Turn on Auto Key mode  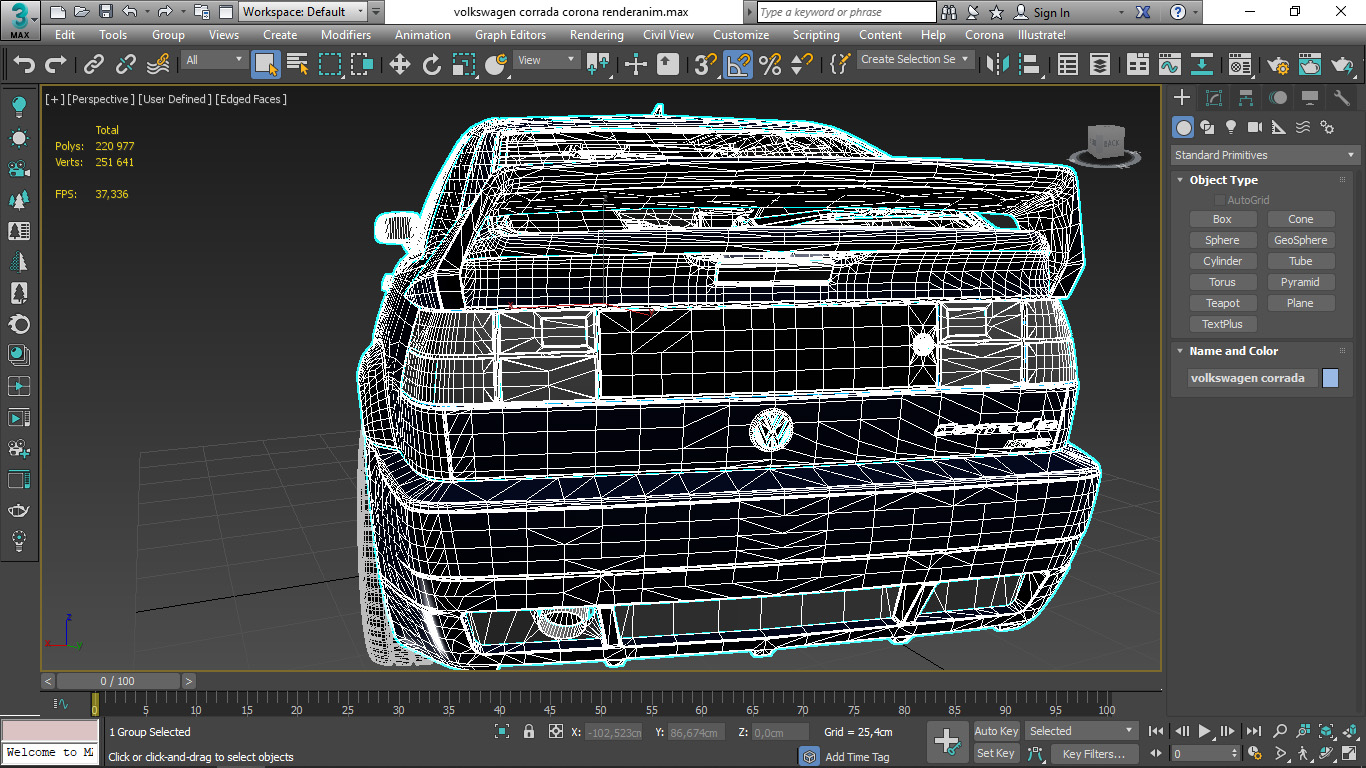pyautogui.click(x=996, y=731)
